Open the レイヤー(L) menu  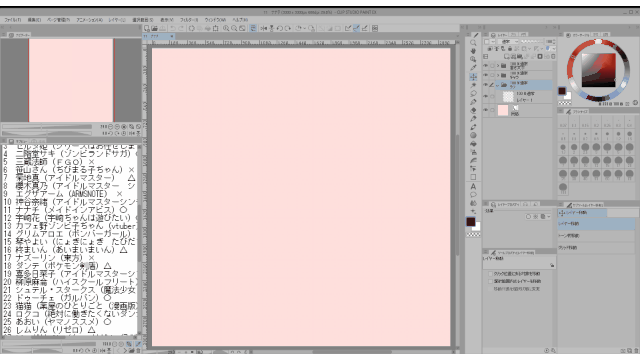pos(117,20)
